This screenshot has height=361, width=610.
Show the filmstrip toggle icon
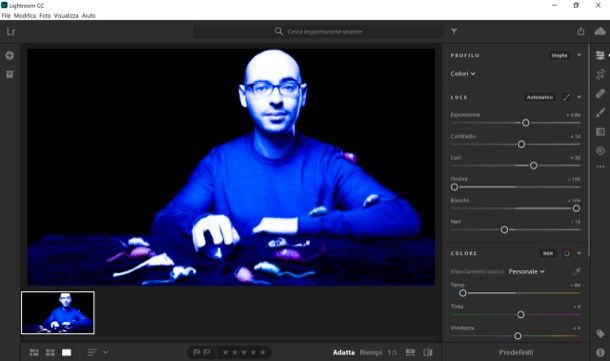tap(410, 352)
